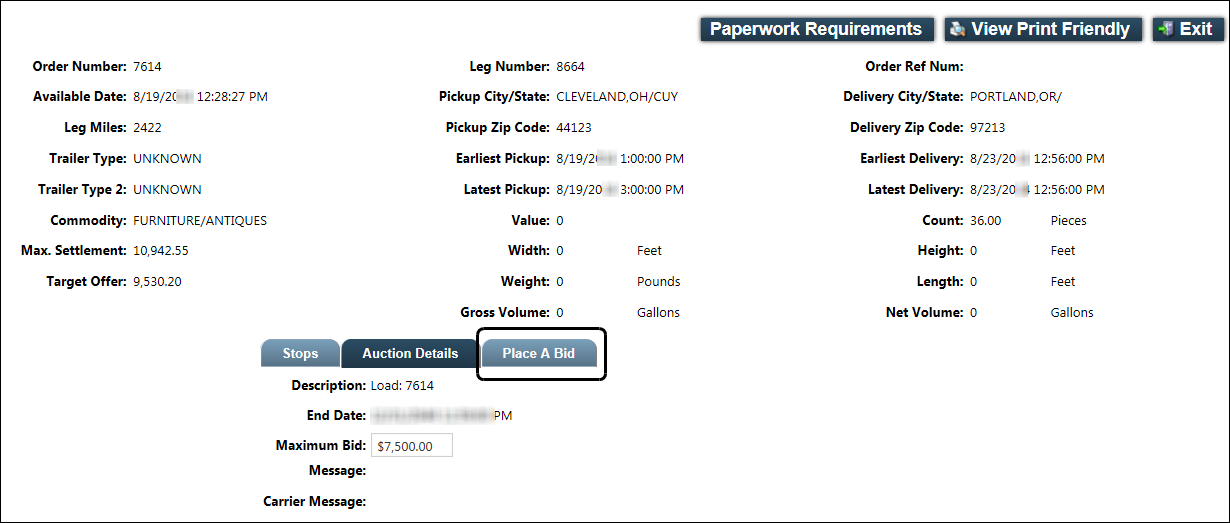Click the Net Volume Gallons unit
Screen dimensions: 1230x523
[x=1072, y=313]
